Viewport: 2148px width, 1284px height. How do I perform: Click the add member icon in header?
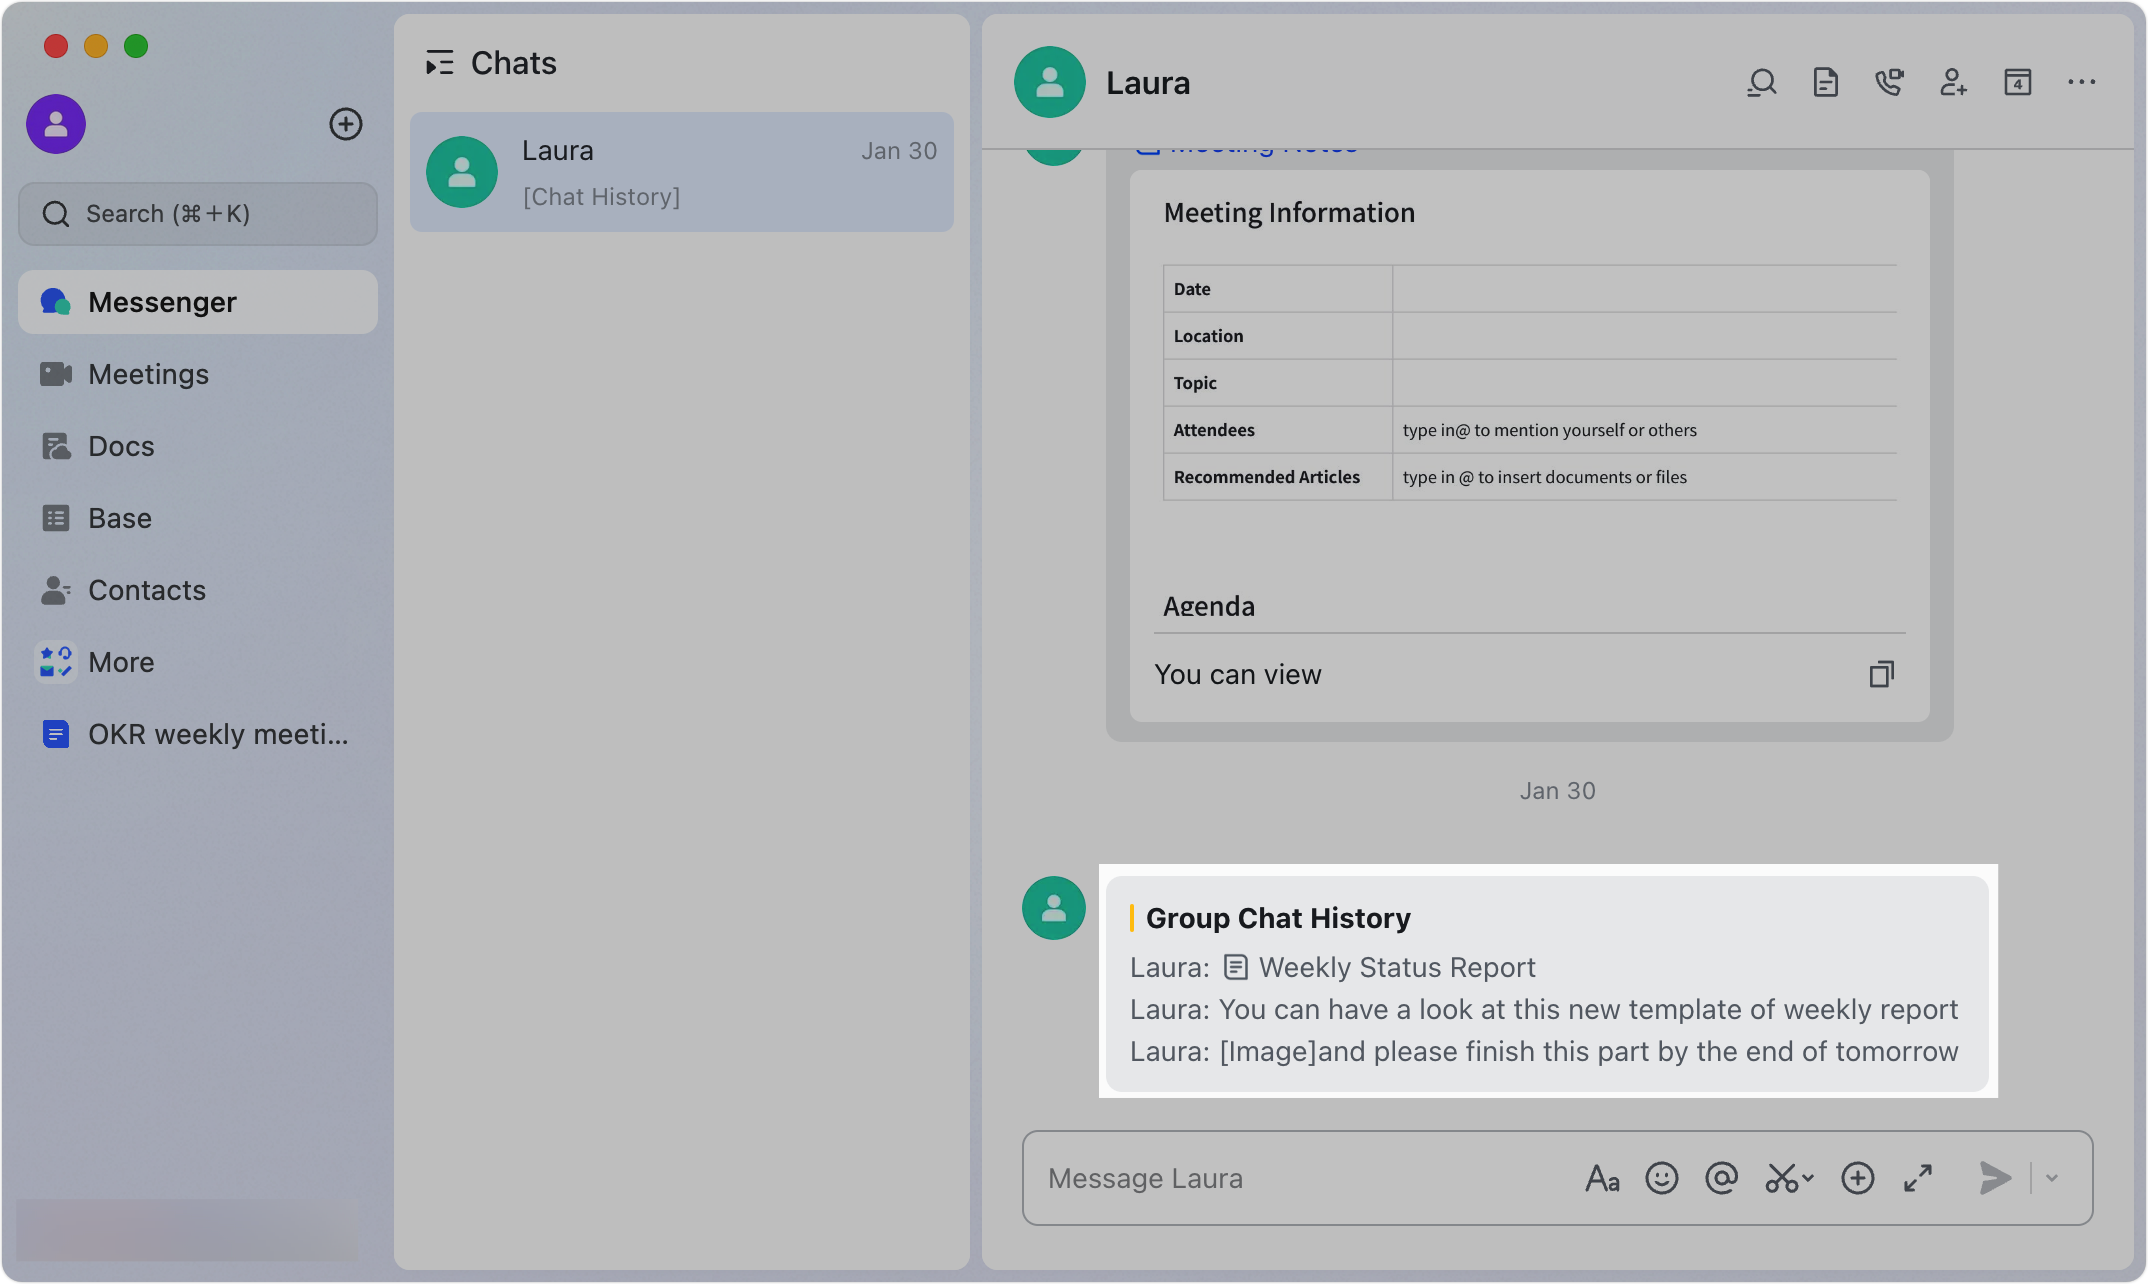click(1953, 83)
